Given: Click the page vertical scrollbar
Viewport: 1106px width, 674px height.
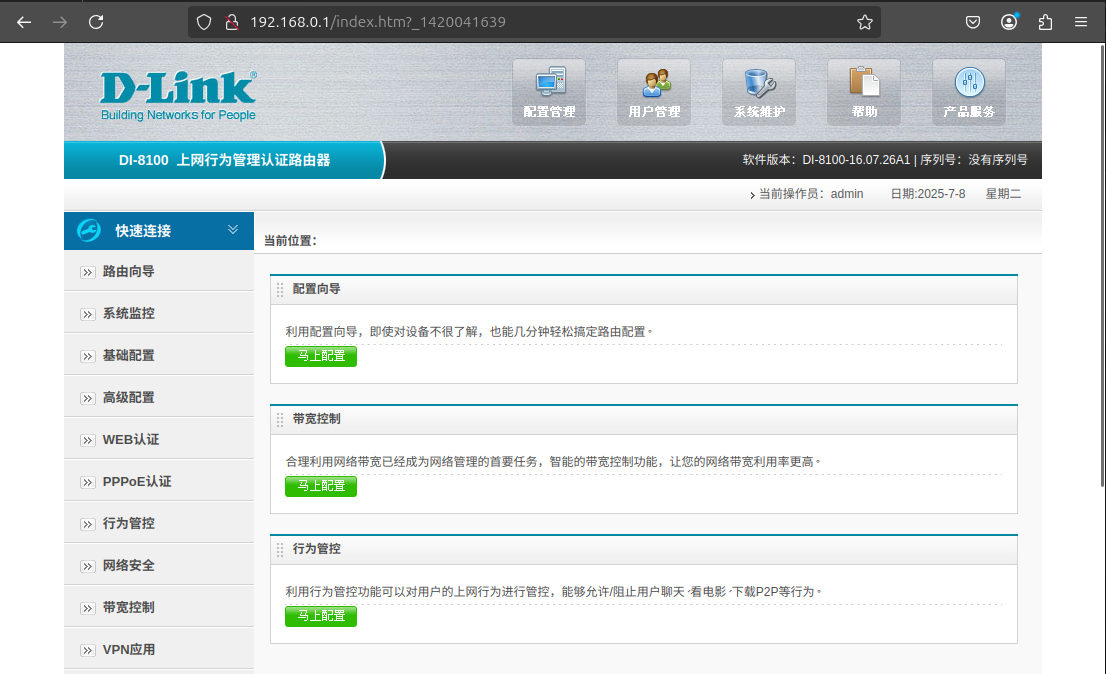Looking at the screenshot, I should (x=1102, y=265).
